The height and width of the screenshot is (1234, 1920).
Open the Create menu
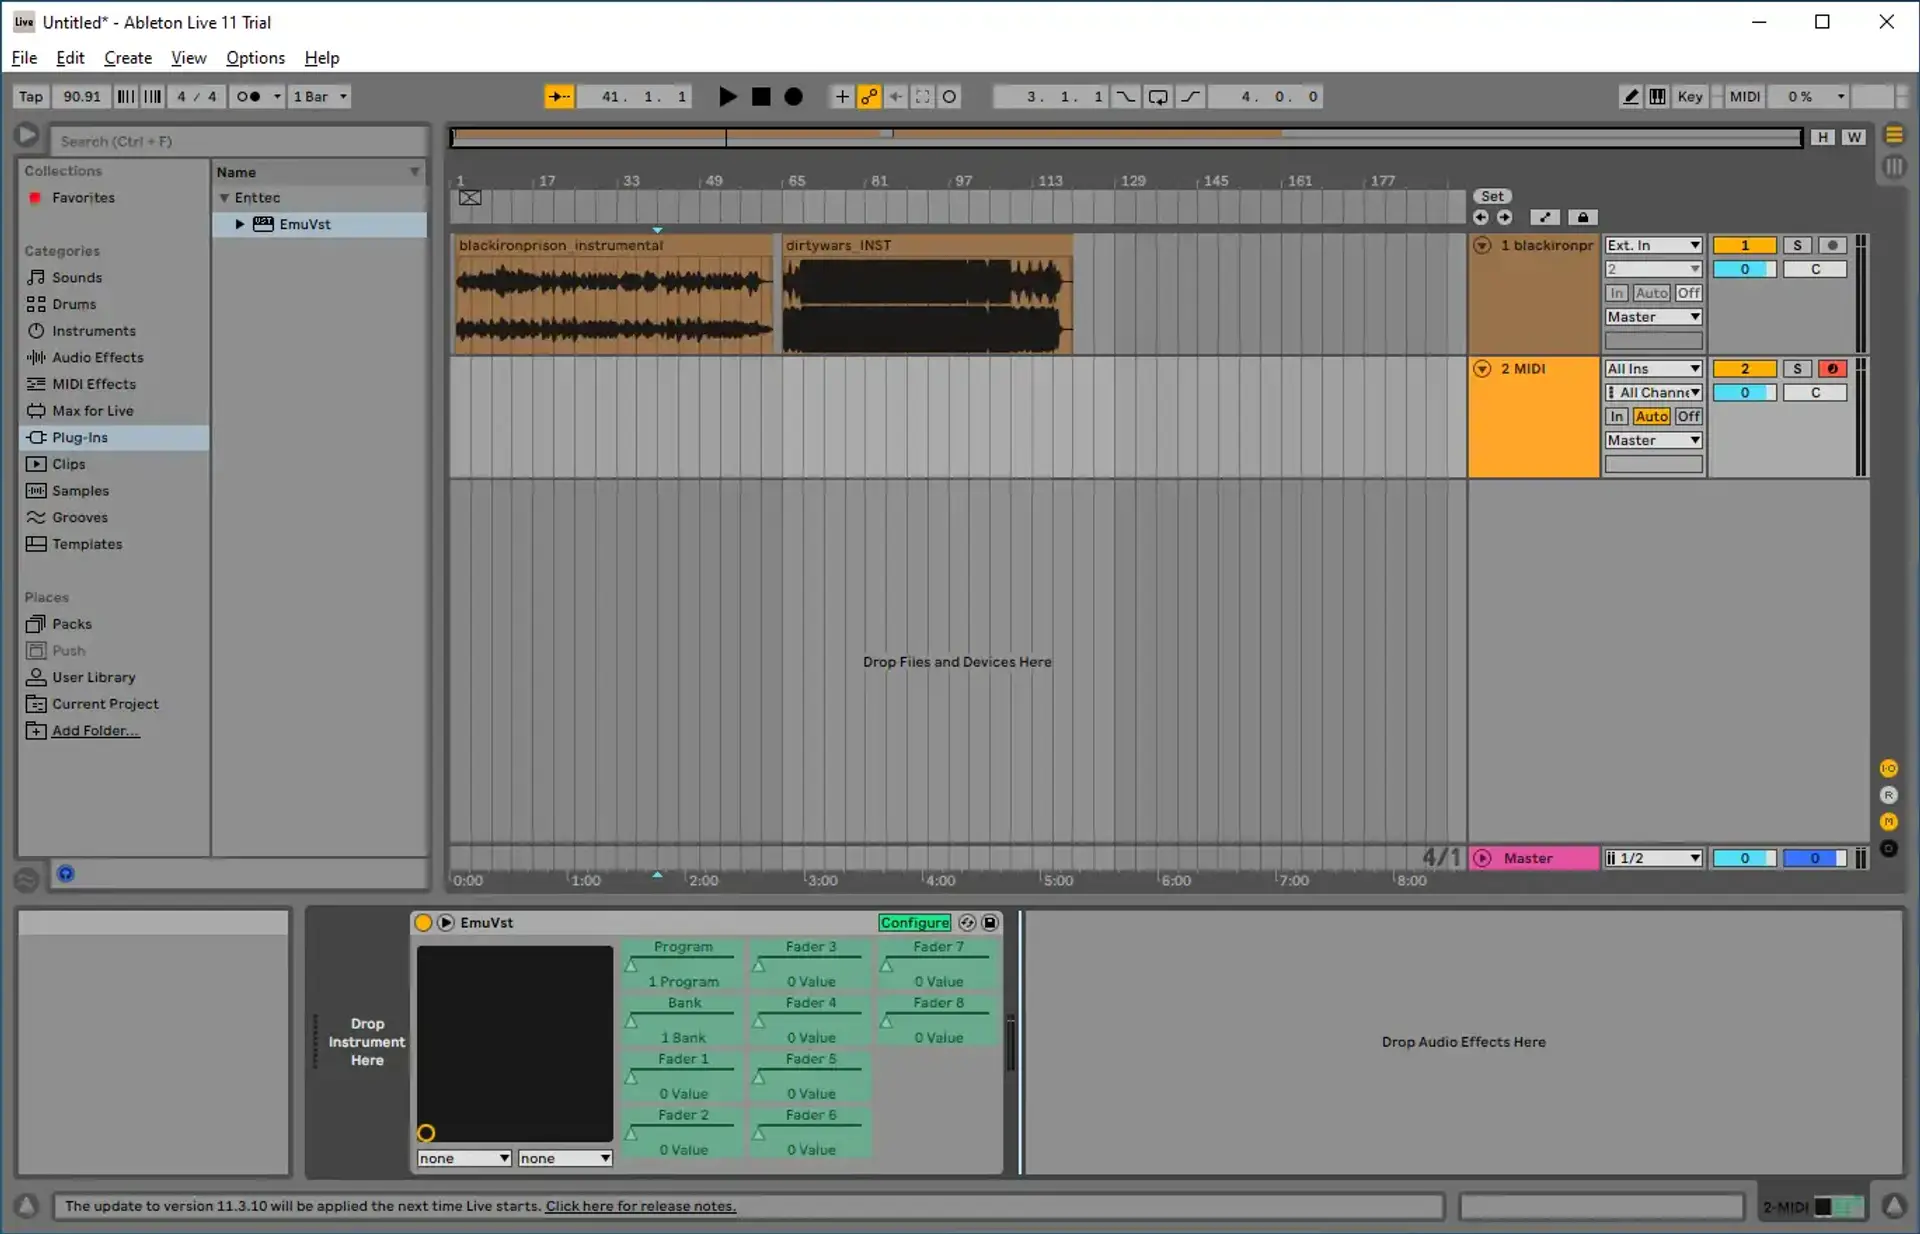pos(128,58)
